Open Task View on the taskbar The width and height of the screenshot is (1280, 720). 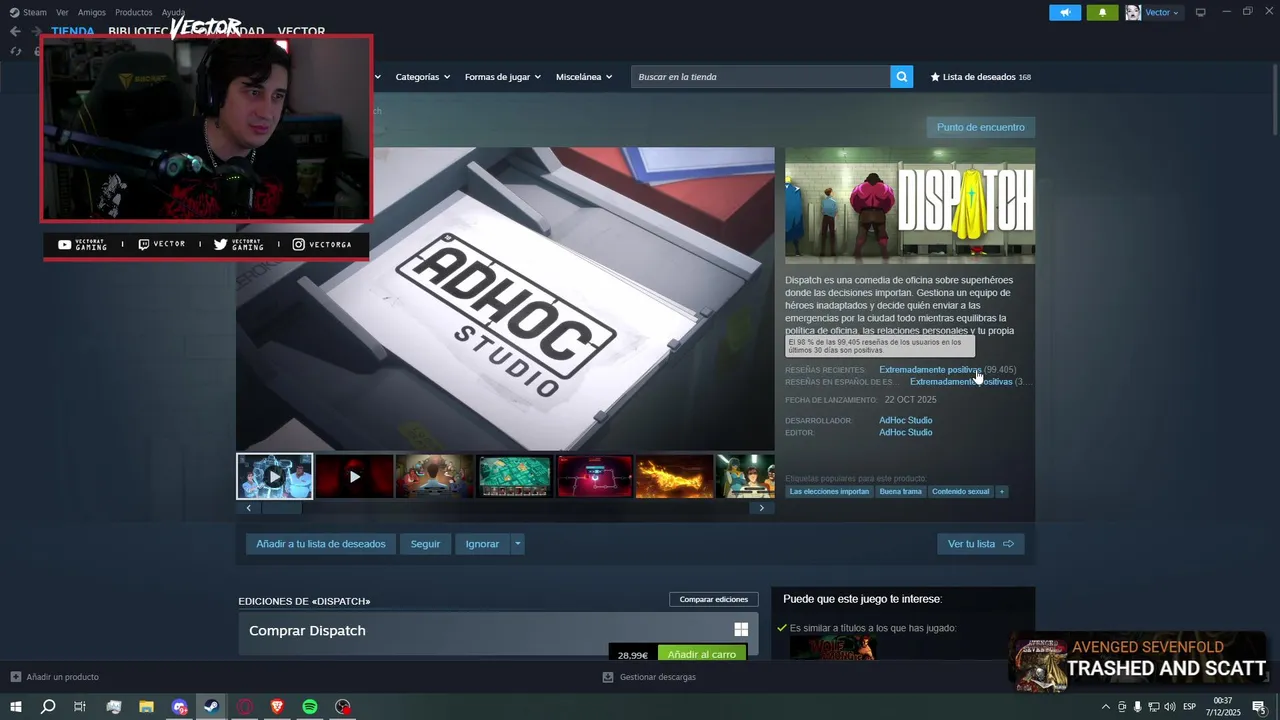80,707
